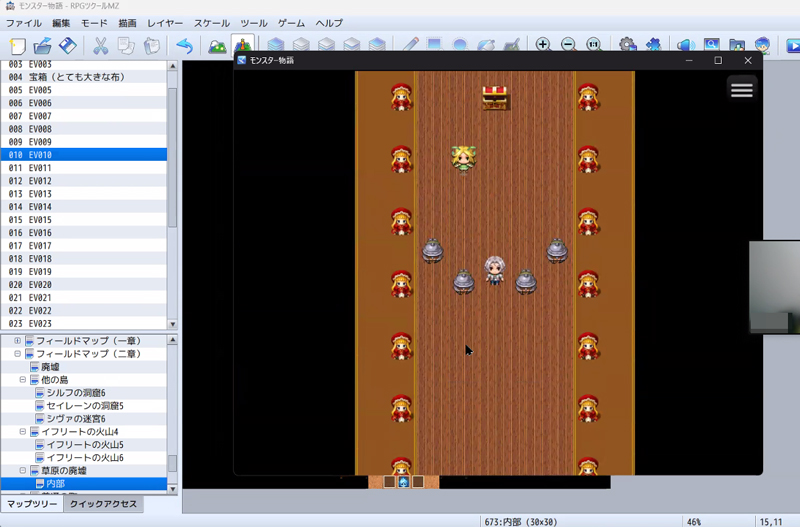Viewport: 800px width, 527px height.
Task: Select event 015 EV015 in the list
Action: pos(84,219)
